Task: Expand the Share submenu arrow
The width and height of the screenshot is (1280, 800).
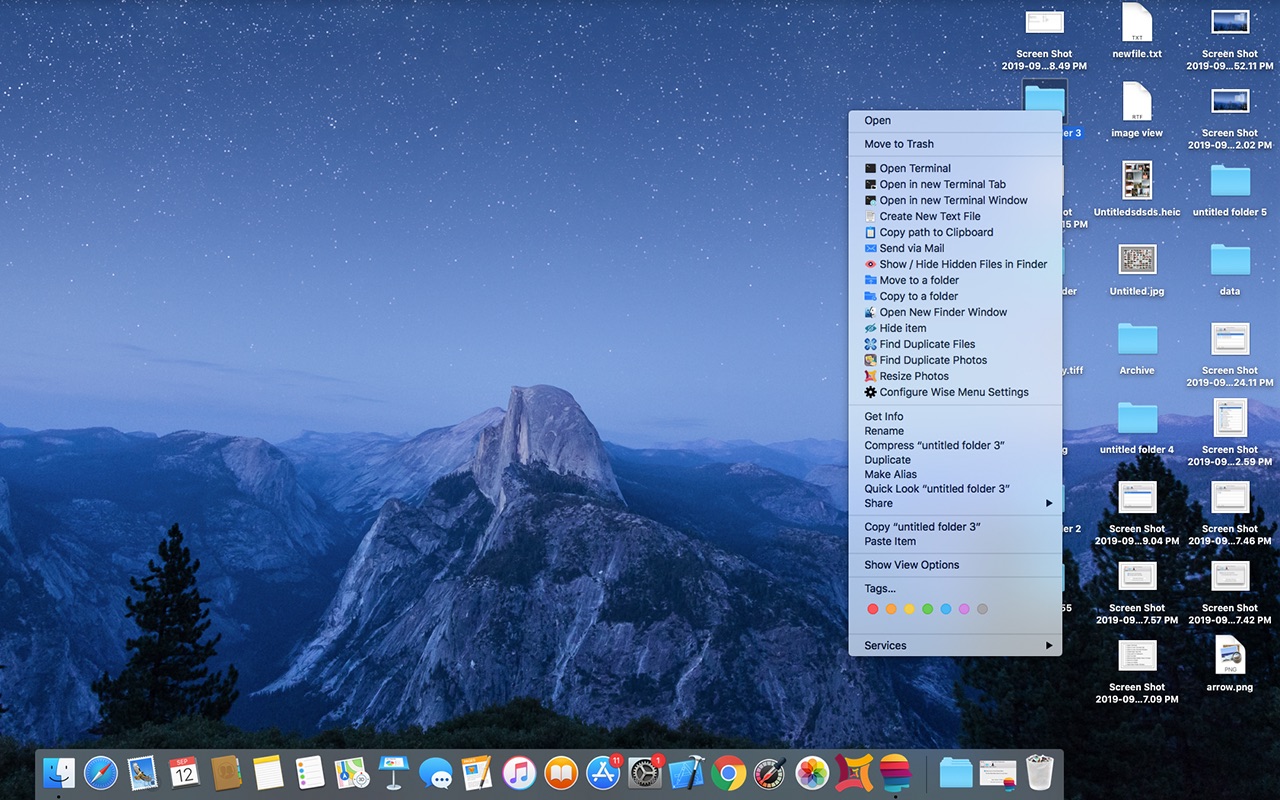Action: [x=1049, y=503]
